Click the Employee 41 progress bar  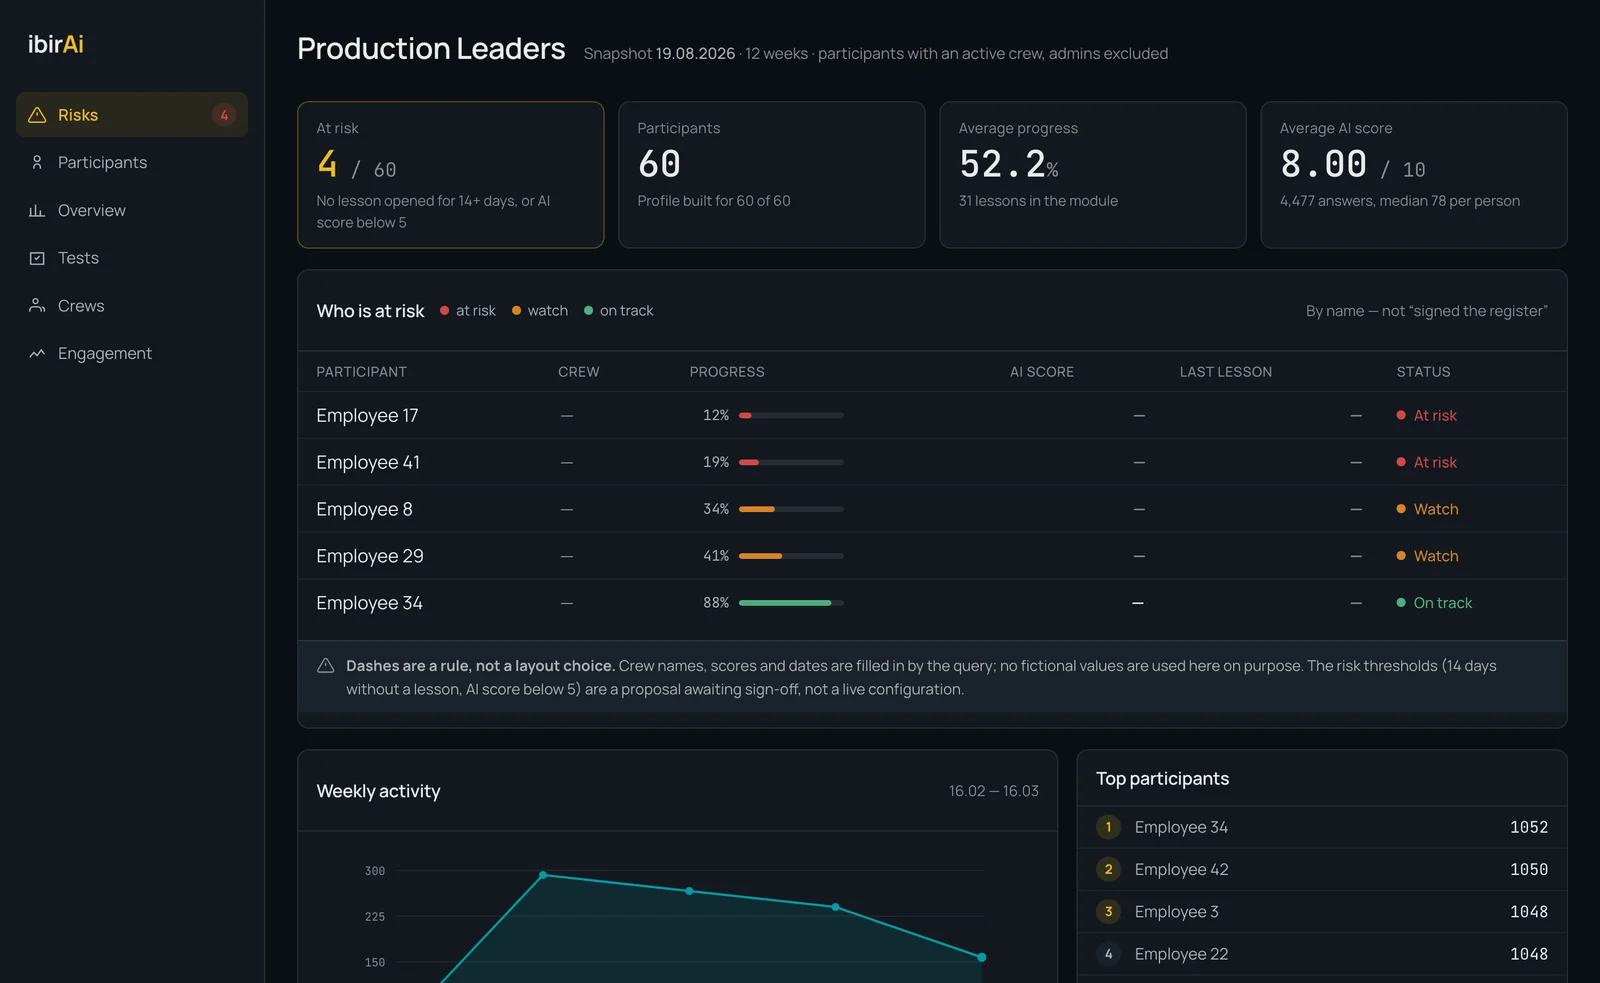click(791, 462)
